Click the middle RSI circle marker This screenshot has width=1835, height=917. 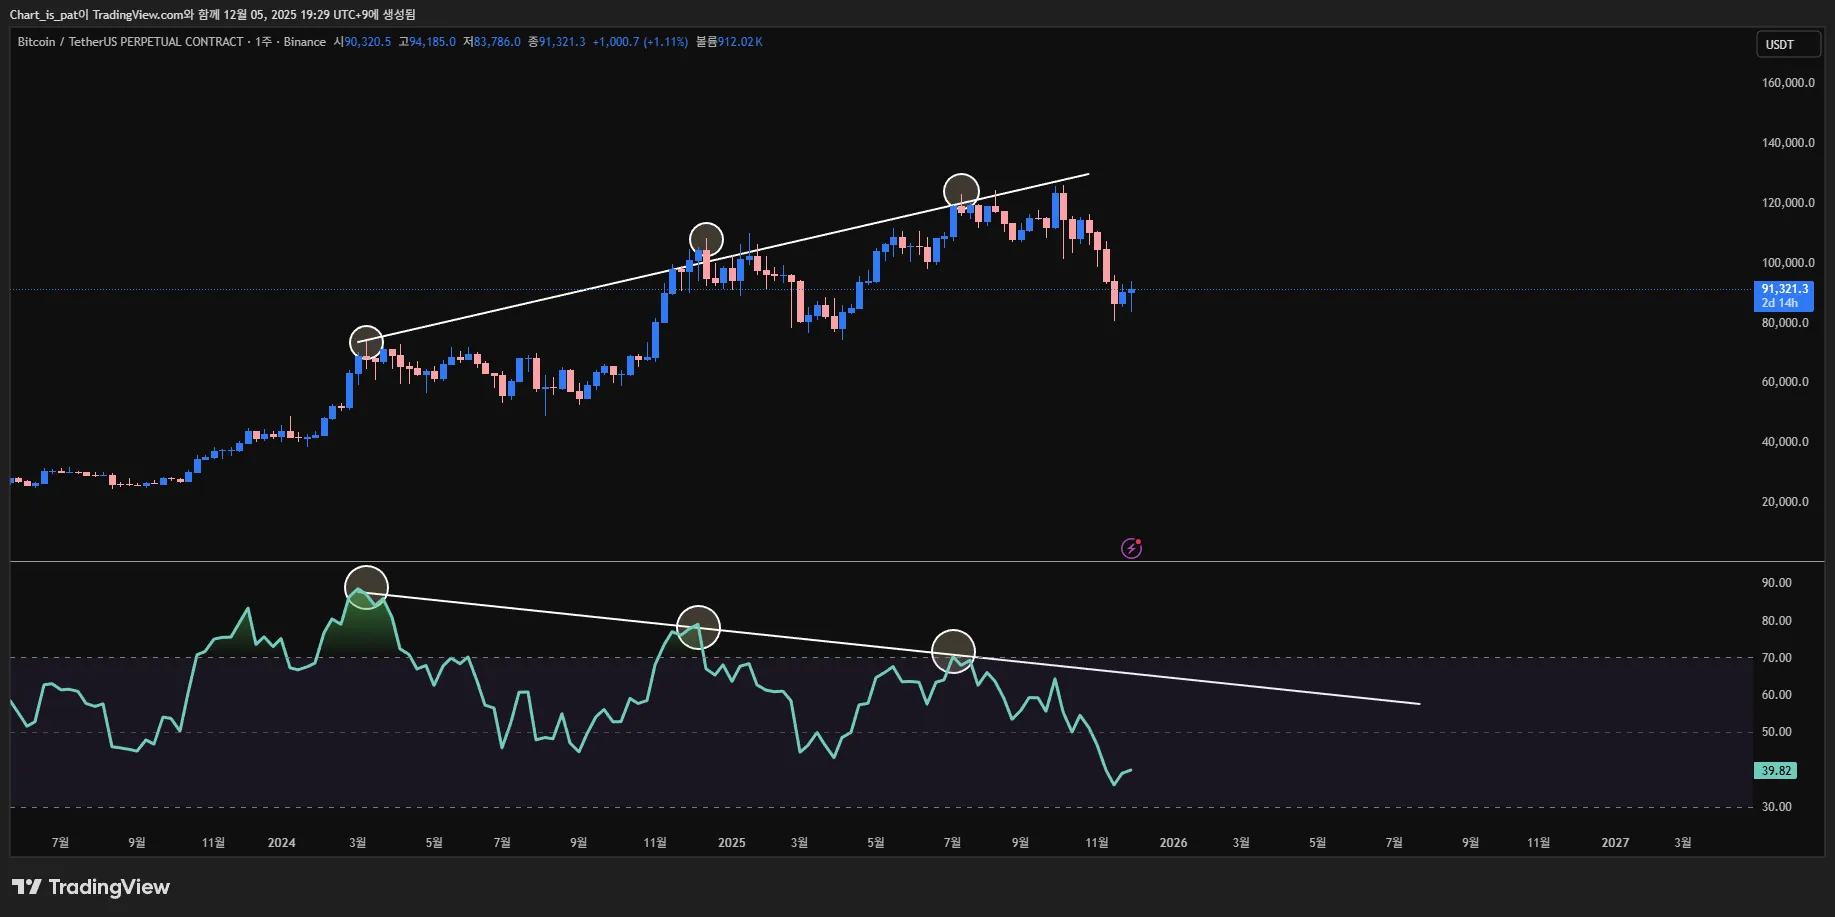pos(698,627)
